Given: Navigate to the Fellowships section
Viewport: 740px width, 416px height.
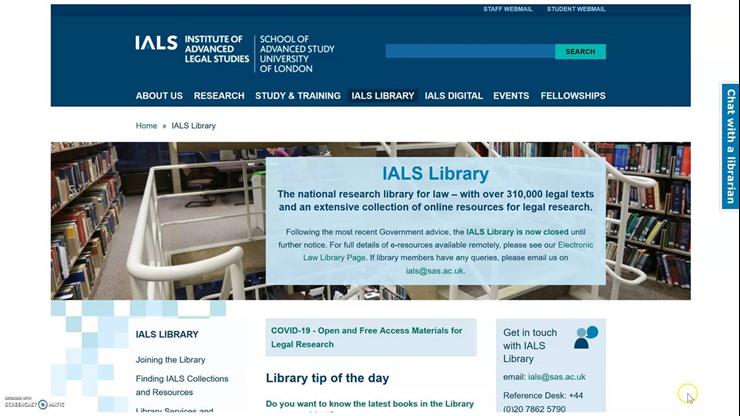Looking at the screenshot, I should click(573, 96).
